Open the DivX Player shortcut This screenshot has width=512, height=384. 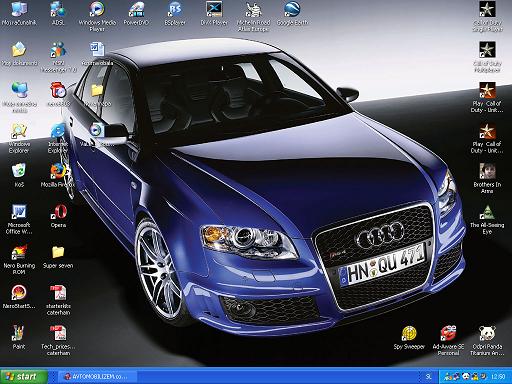point(214,14)
